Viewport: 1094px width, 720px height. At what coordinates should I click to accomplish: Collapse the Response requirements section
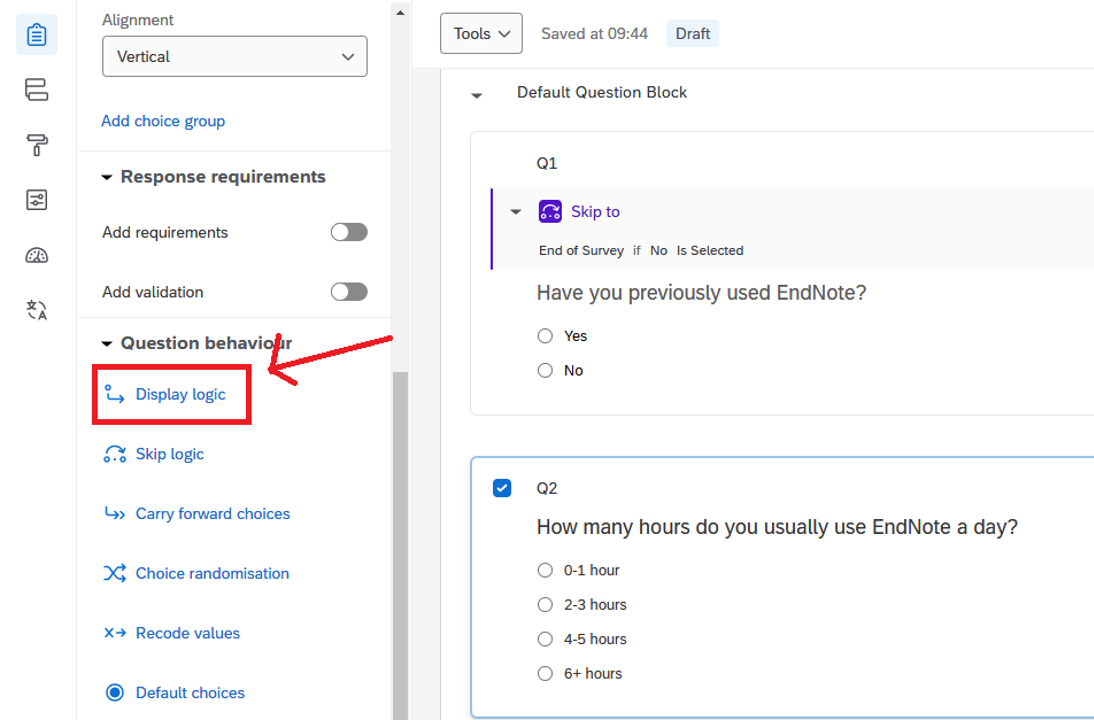click(107, 177)
